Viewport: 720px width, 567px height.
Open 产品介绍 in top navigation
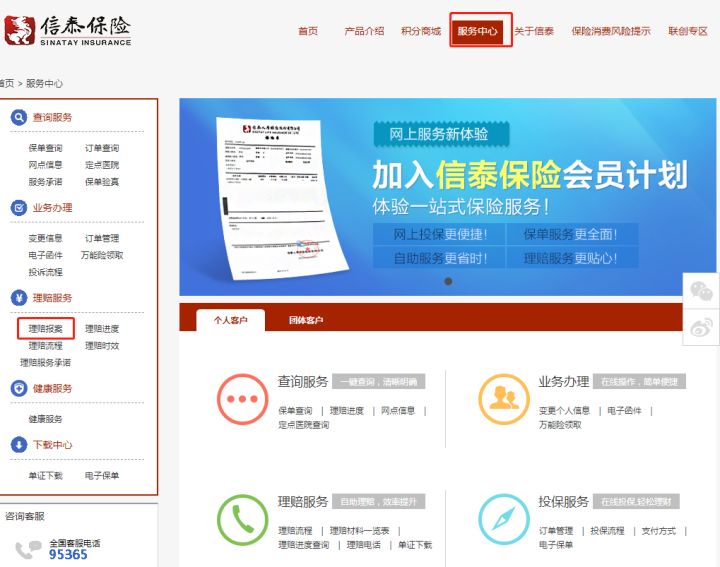tap(364, 31)
